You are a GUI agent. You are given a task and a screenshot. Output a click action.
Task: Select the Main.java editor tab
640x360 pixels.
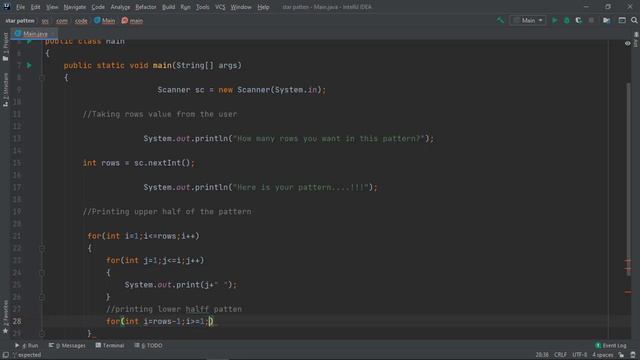[34, 34]
